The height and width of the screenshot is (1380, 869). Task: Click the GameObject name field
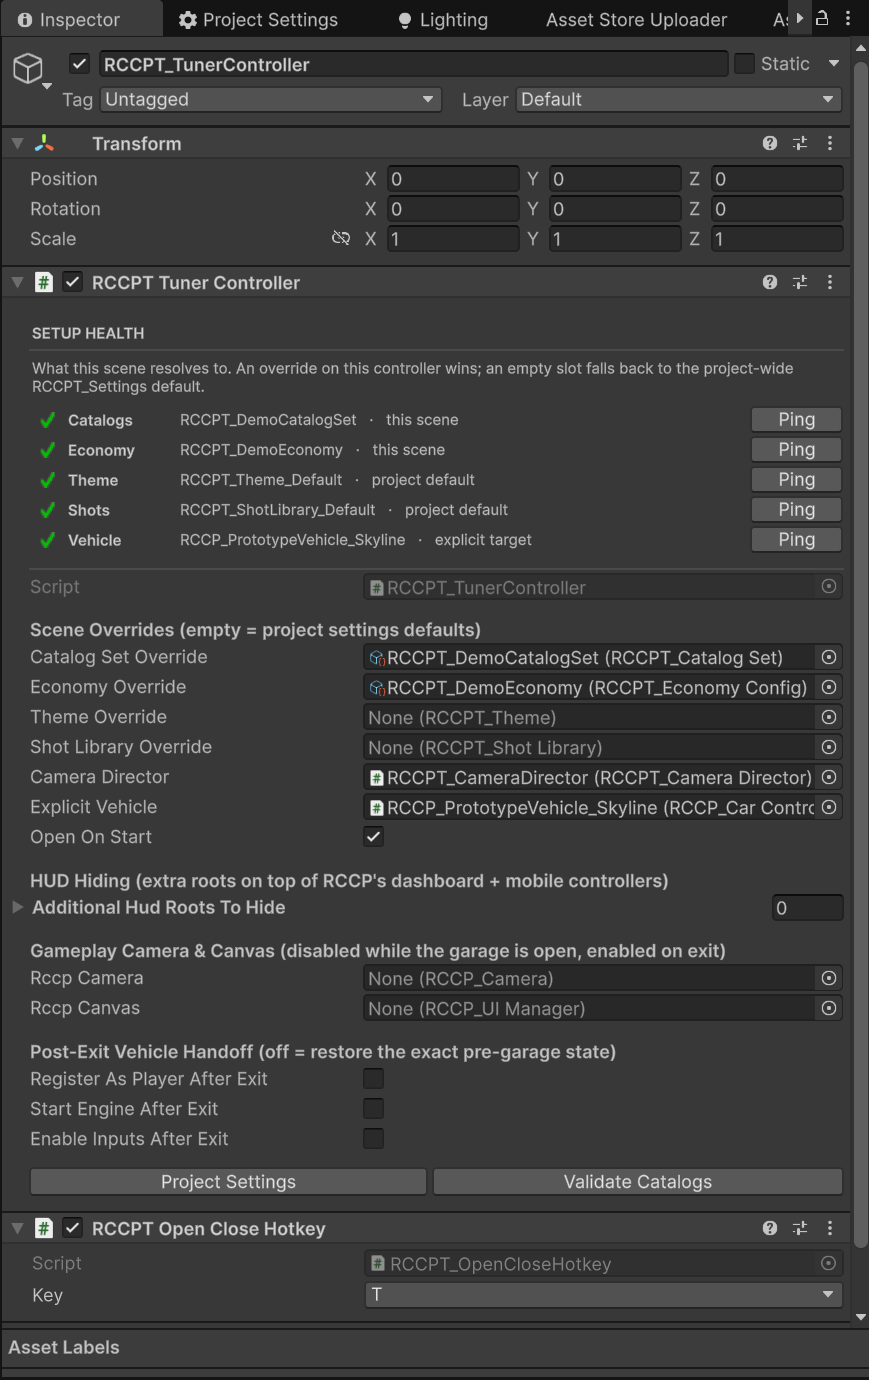coord(414,64)
